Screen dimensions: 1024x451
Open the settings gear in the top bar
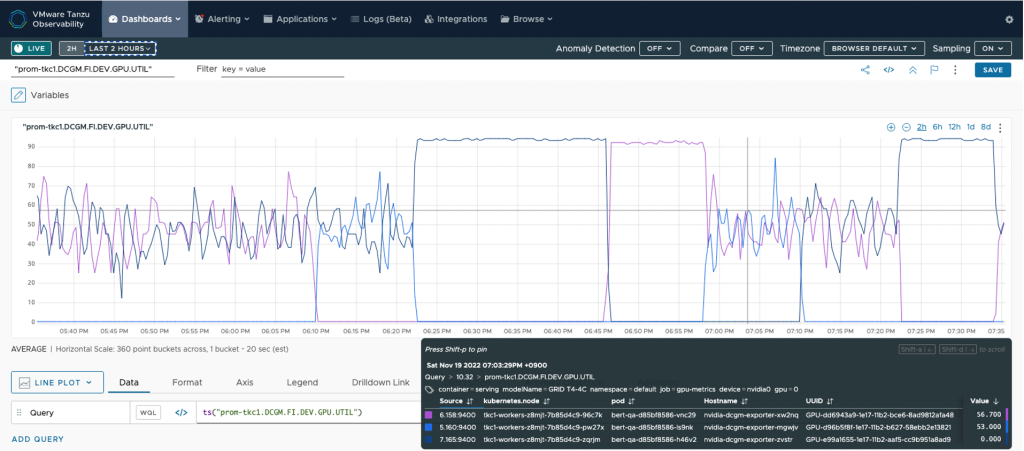click(1009, 19)
